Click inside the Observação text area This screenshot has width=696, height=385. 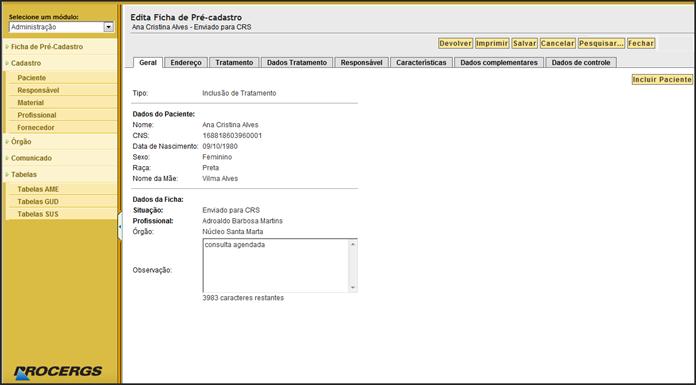click(x=276, y=266)
